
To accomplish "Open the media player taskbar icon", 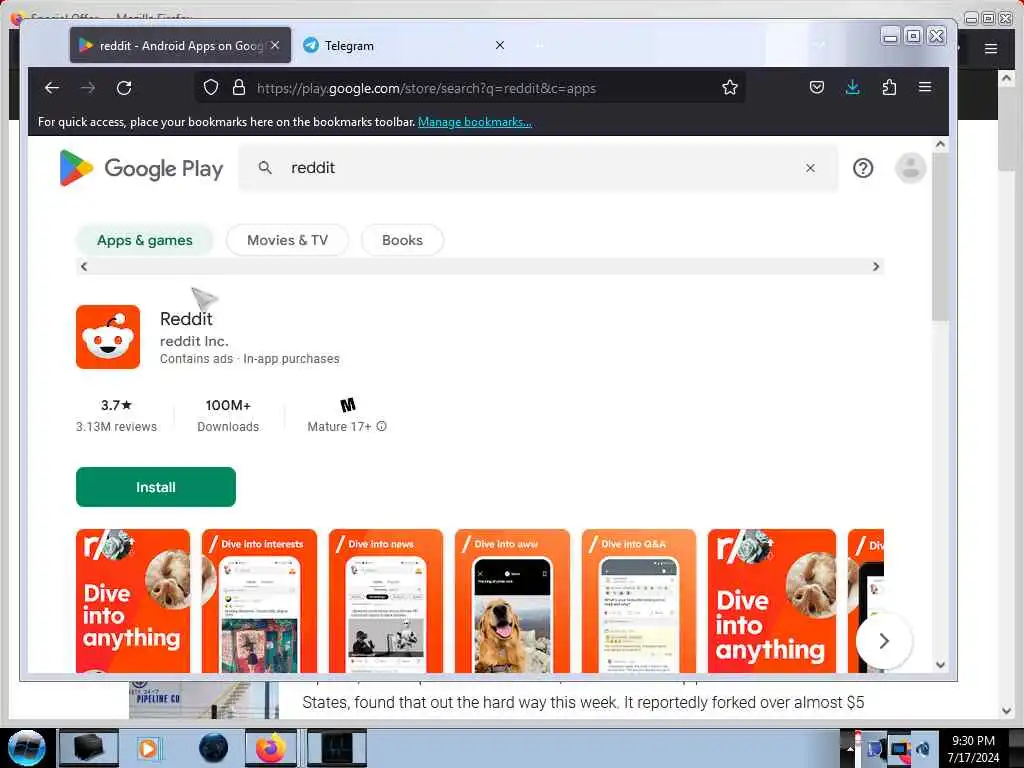I will [148, 748].
